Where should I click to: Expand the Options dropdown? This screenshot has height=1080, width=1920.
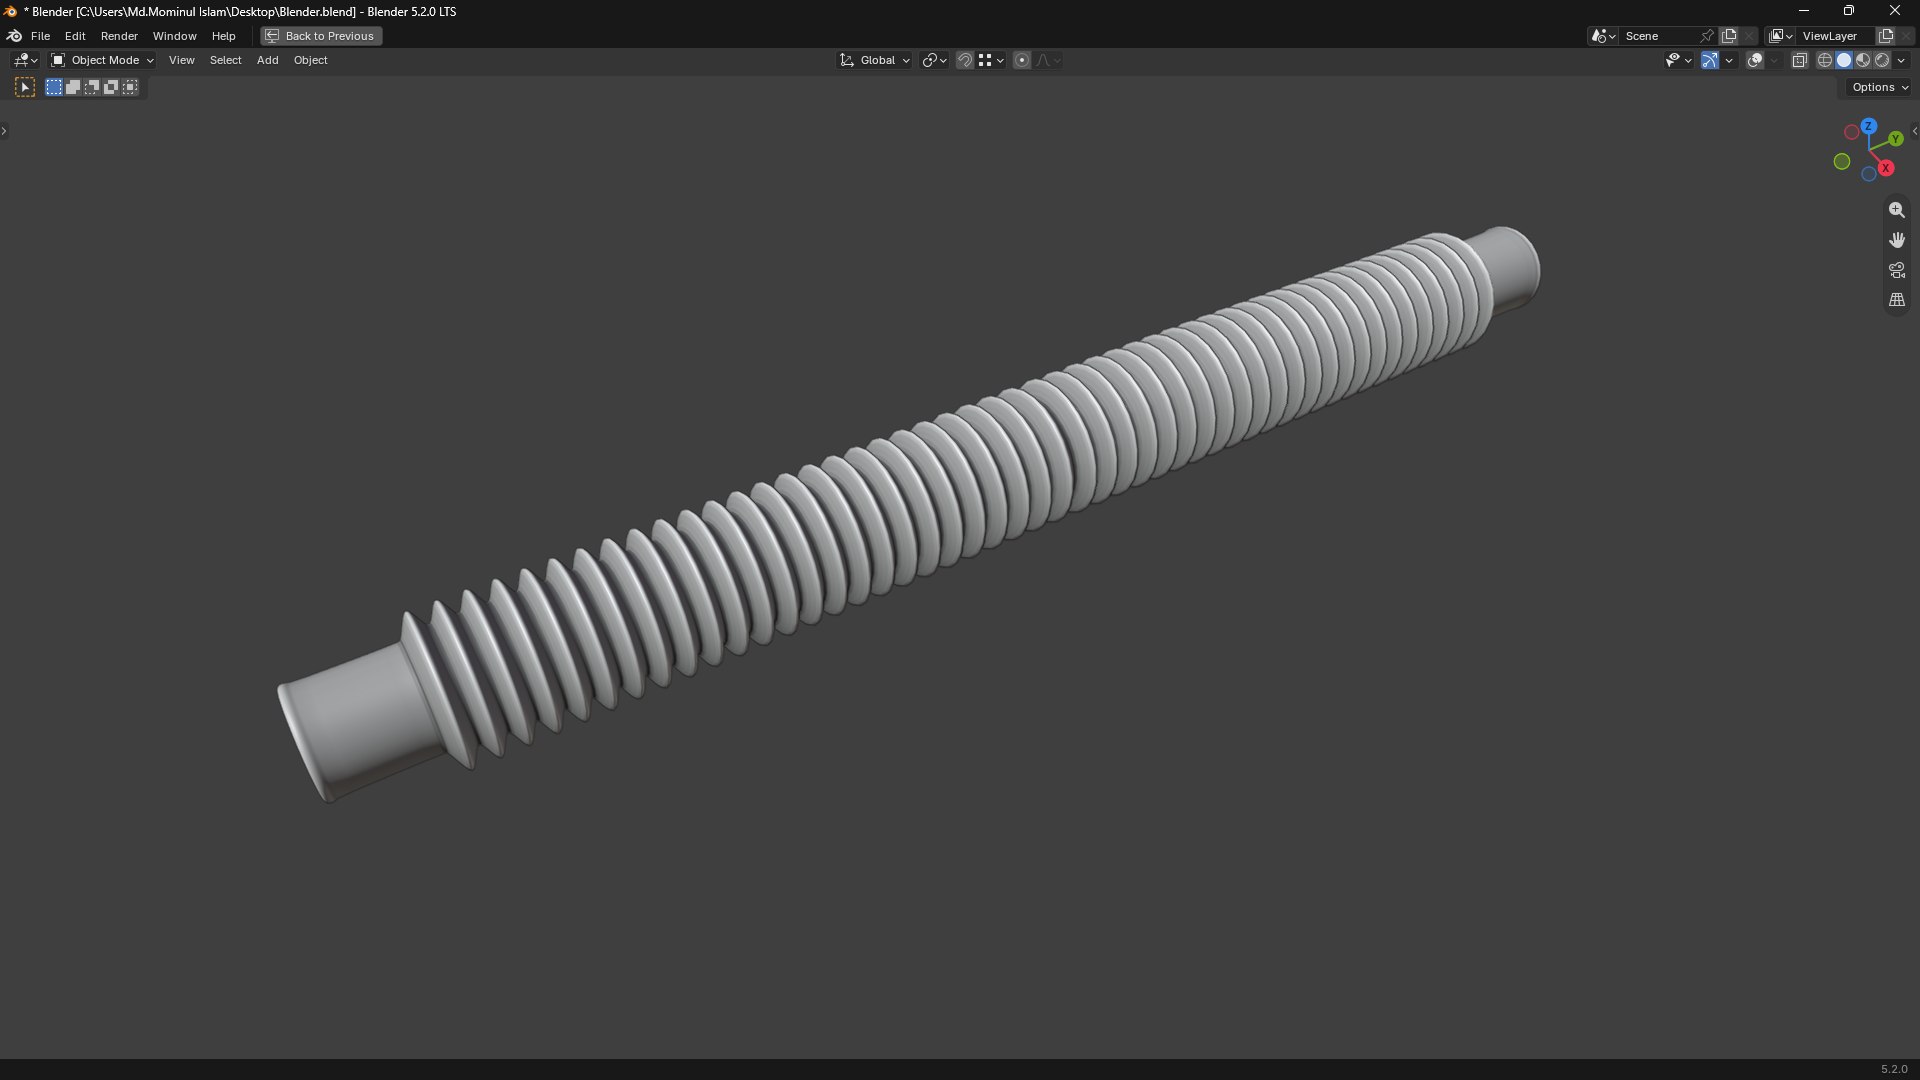[x=1880, y=87]
